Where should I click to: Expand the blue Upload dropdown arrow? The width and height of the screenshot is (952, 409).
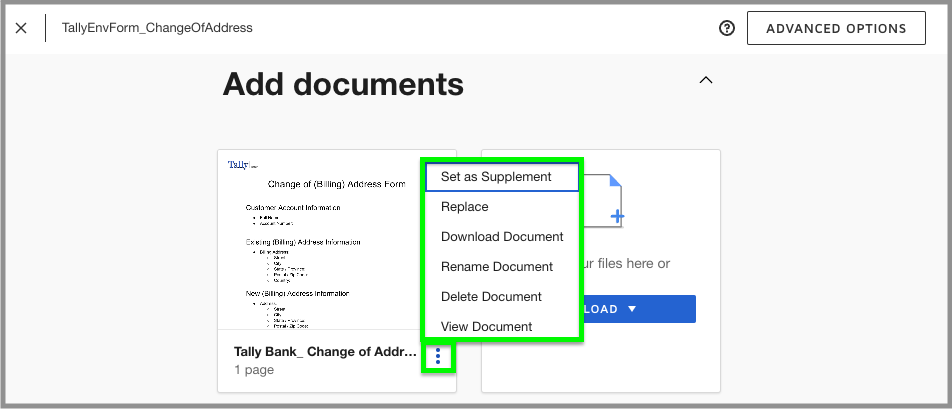(632, 309)
